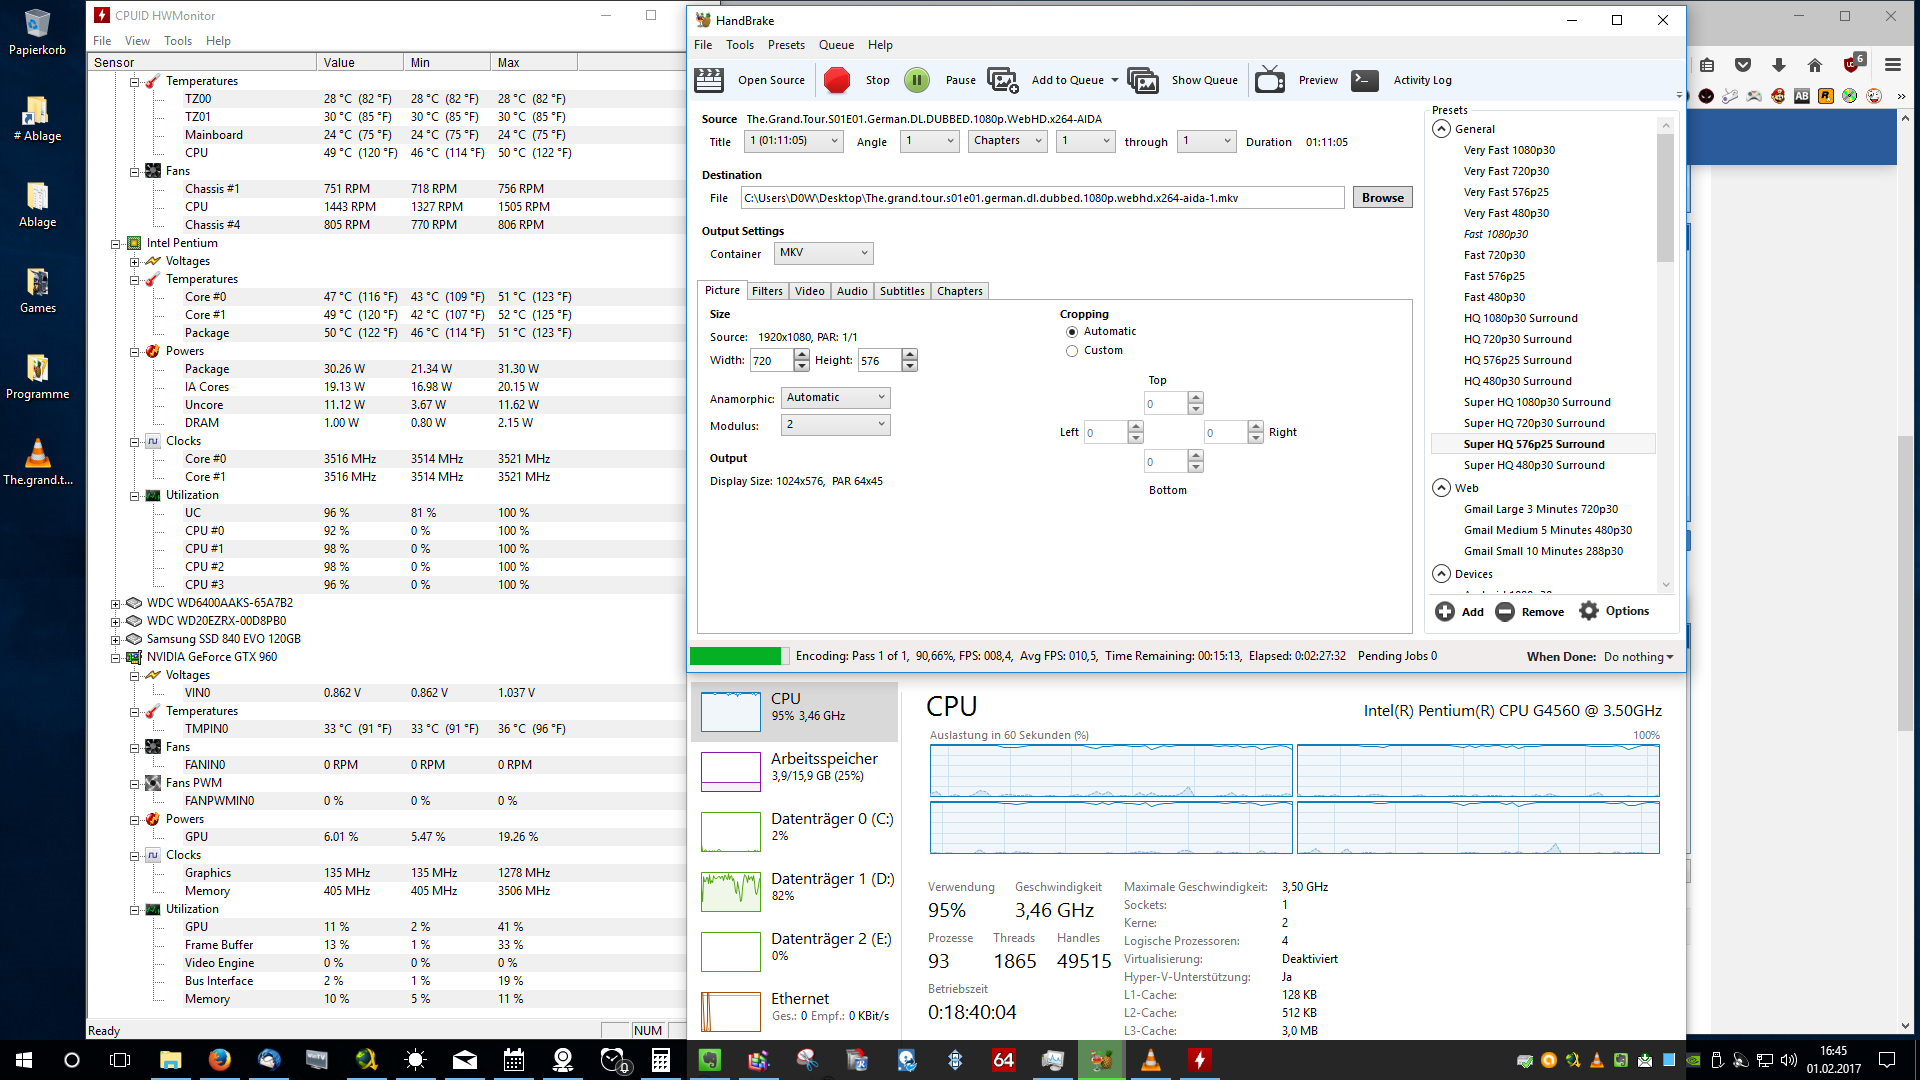Viewport: 1920px width, 1080px height.
Task: Open the Anamorphic Automatic dropdown
Action: tap(835, 398)
